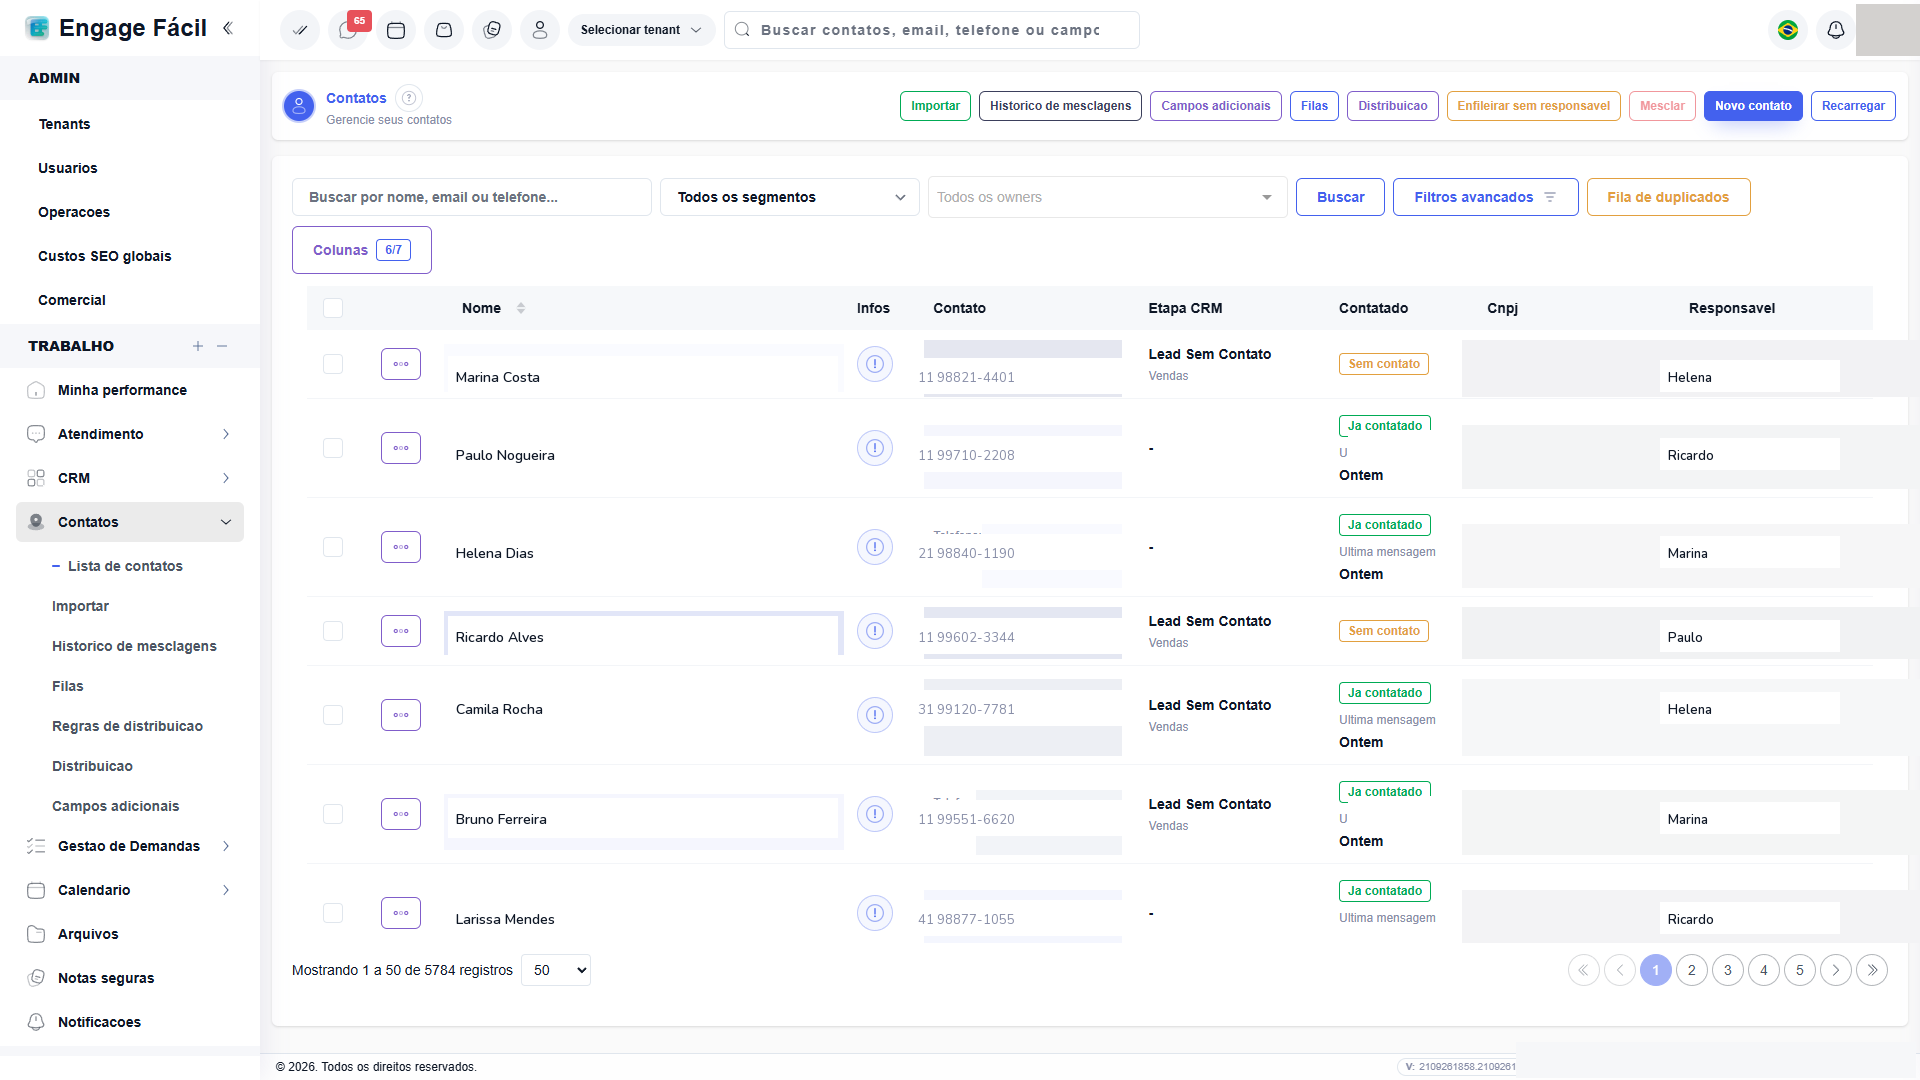Go to the last page of results
The width and height of the screenshot is (1920, 1080).
point(1872,970)
